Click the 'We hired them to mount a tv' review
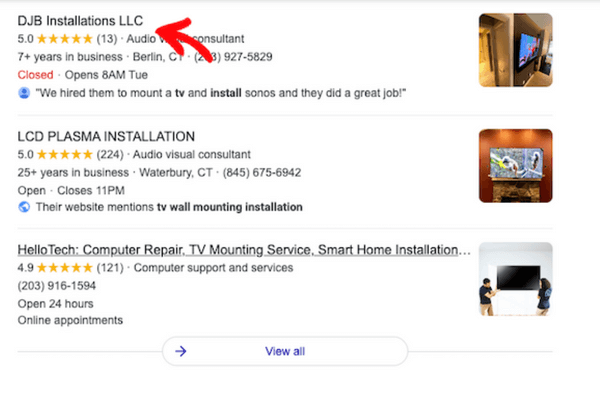Image resolution: width=600 pixels, height=400 pixels. pos(221,93)
